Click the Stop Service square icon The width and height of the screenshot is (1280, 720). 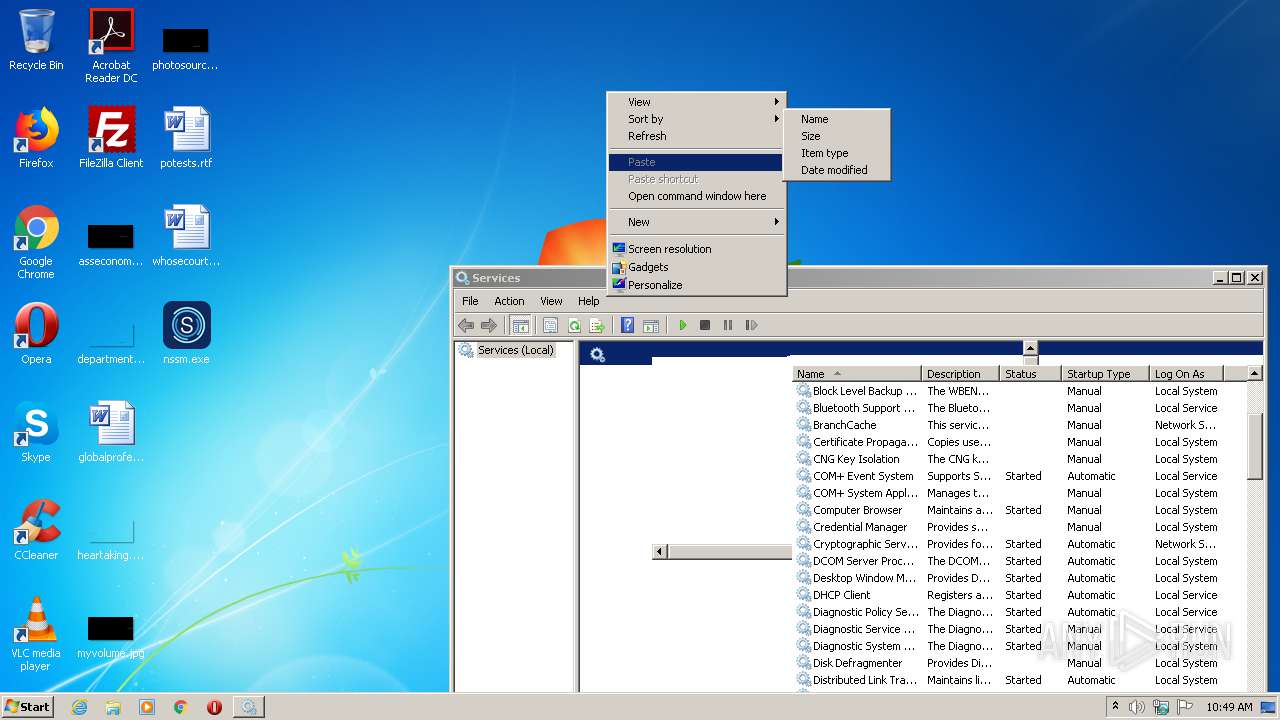point(705,325)
